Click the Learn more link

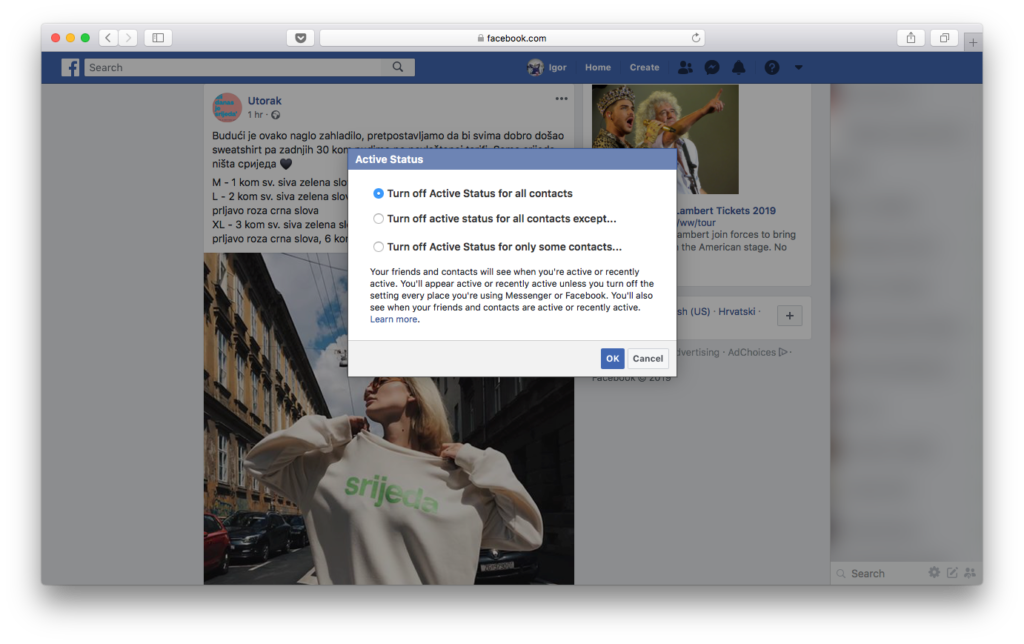393,320
